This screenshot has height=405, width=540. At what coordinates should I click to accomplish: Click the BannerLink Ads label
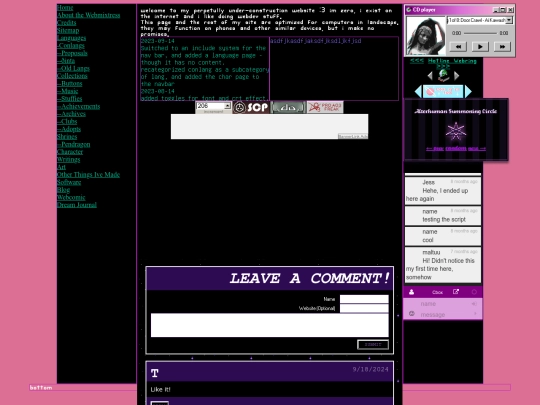pyautogui.click(x=353, y=137)
